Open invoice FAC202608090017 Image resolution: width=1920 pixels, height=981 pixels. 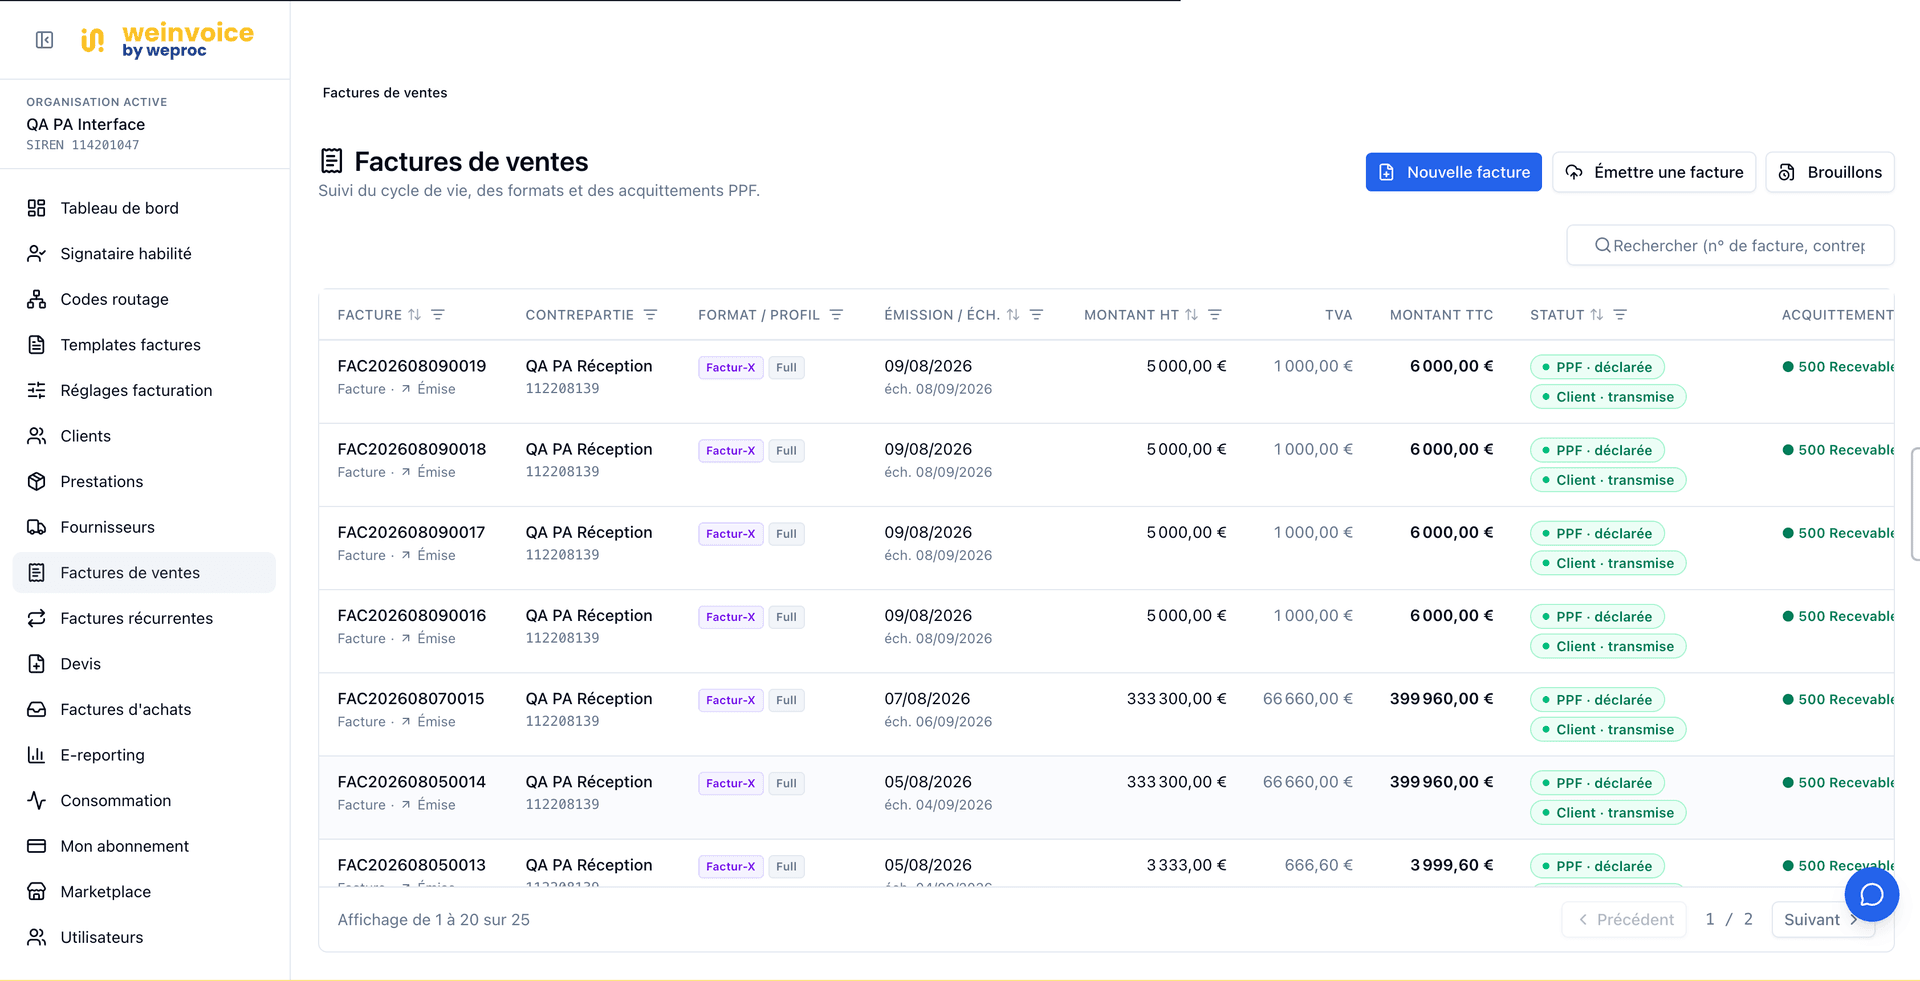[411, 532]
